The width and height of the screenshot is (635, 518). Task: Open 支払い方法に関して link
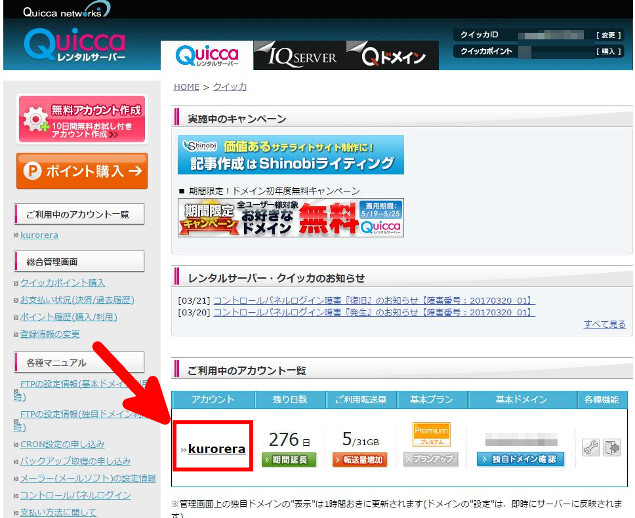58,512
